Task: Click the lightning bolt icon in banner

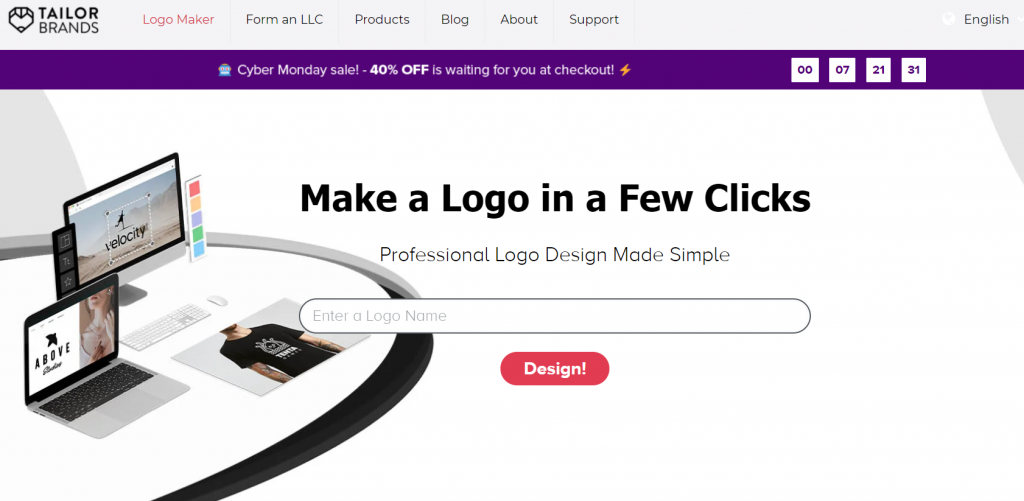Action: click(x=626, y=69)
